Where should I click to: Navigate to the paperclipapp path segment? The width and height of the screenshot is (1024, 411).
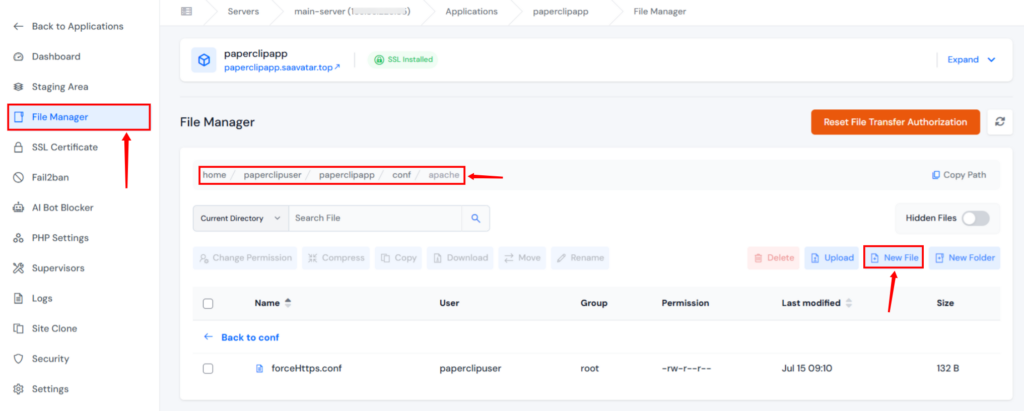point(347,175)
